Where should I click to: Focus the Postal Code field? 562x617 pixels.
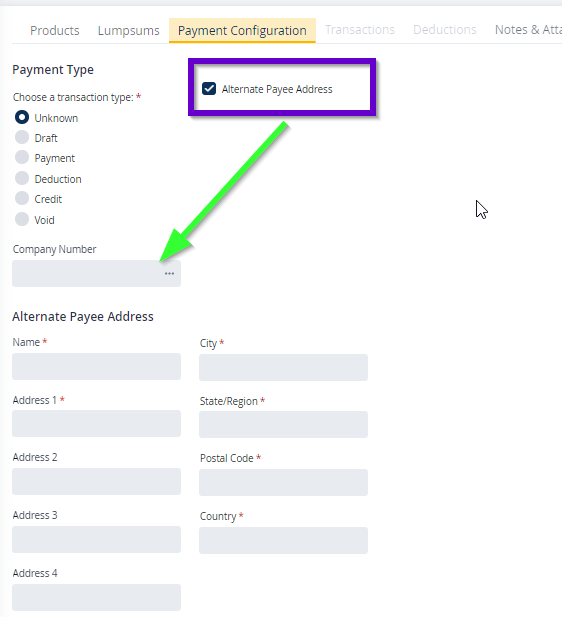(283, 482)
